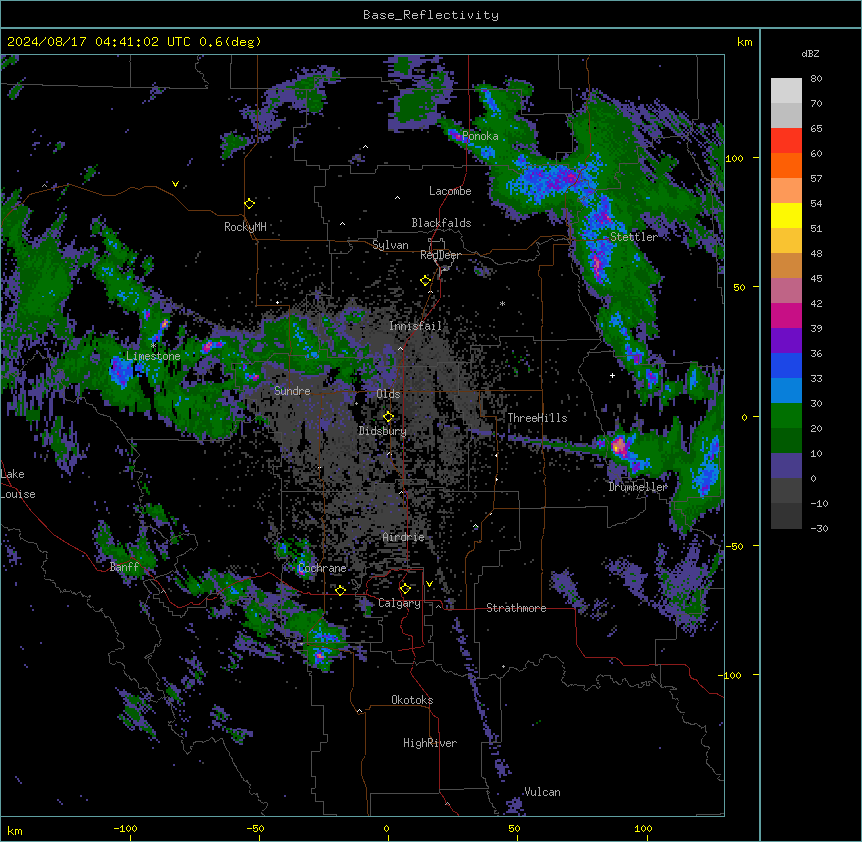Click the RockyMH city label
Viewport: 862px width, 842px height.
click(x=245, y=227)
